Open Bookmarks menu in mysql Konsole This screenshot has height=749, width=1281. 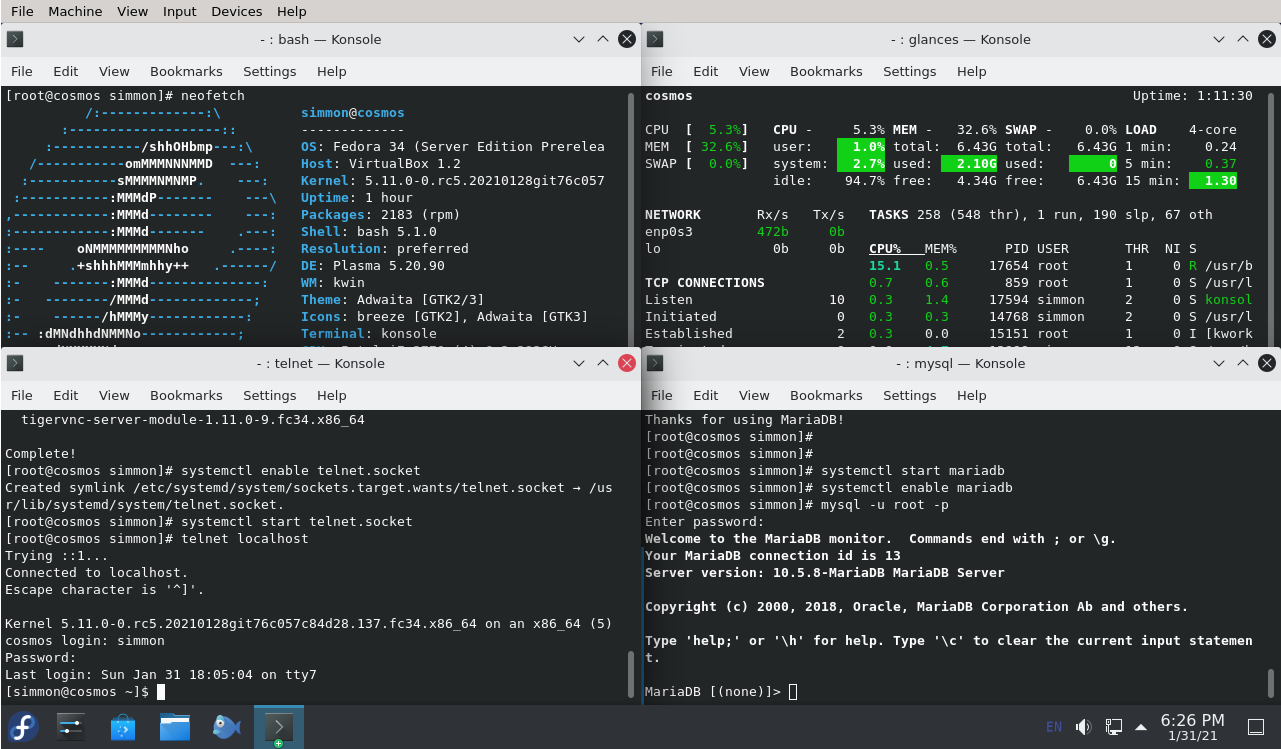826,396
